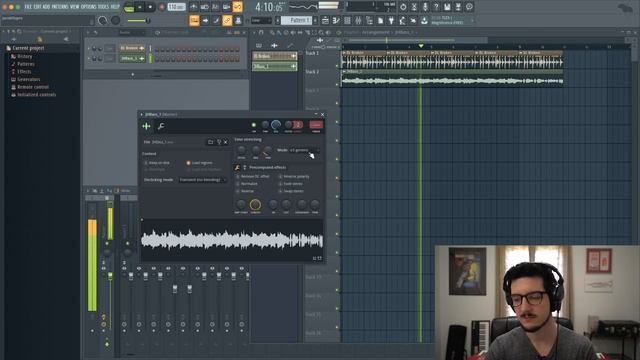Enable Reverse in precomputed effects
This screenshot has height=360, width=640.
coord(245,191)
